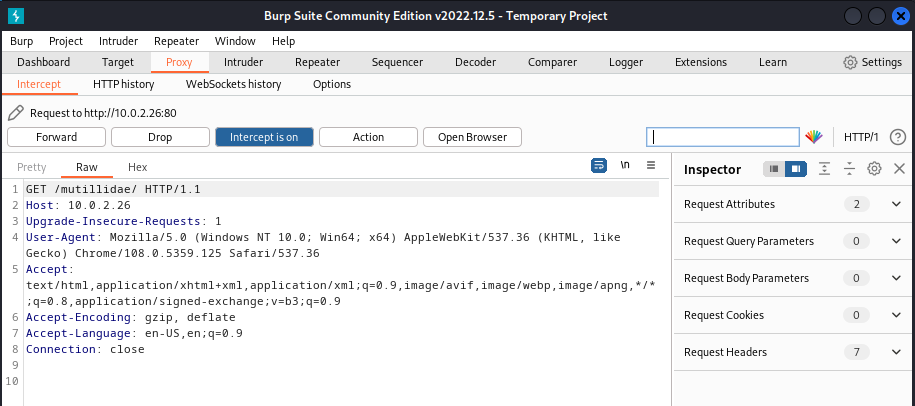
Task: Open the Logger tab
Action: click(x=626, y=62)
